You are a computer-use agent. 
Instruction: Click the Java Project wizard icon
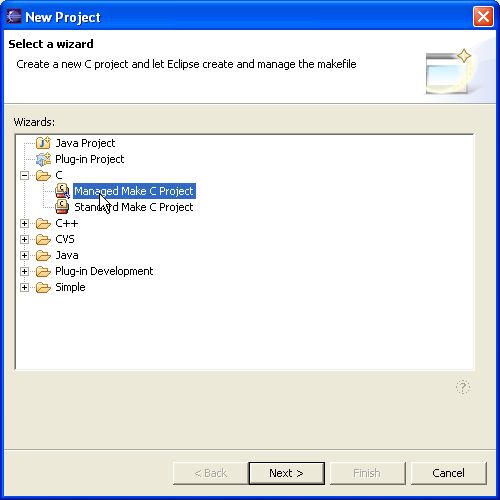tap(43, 143)
